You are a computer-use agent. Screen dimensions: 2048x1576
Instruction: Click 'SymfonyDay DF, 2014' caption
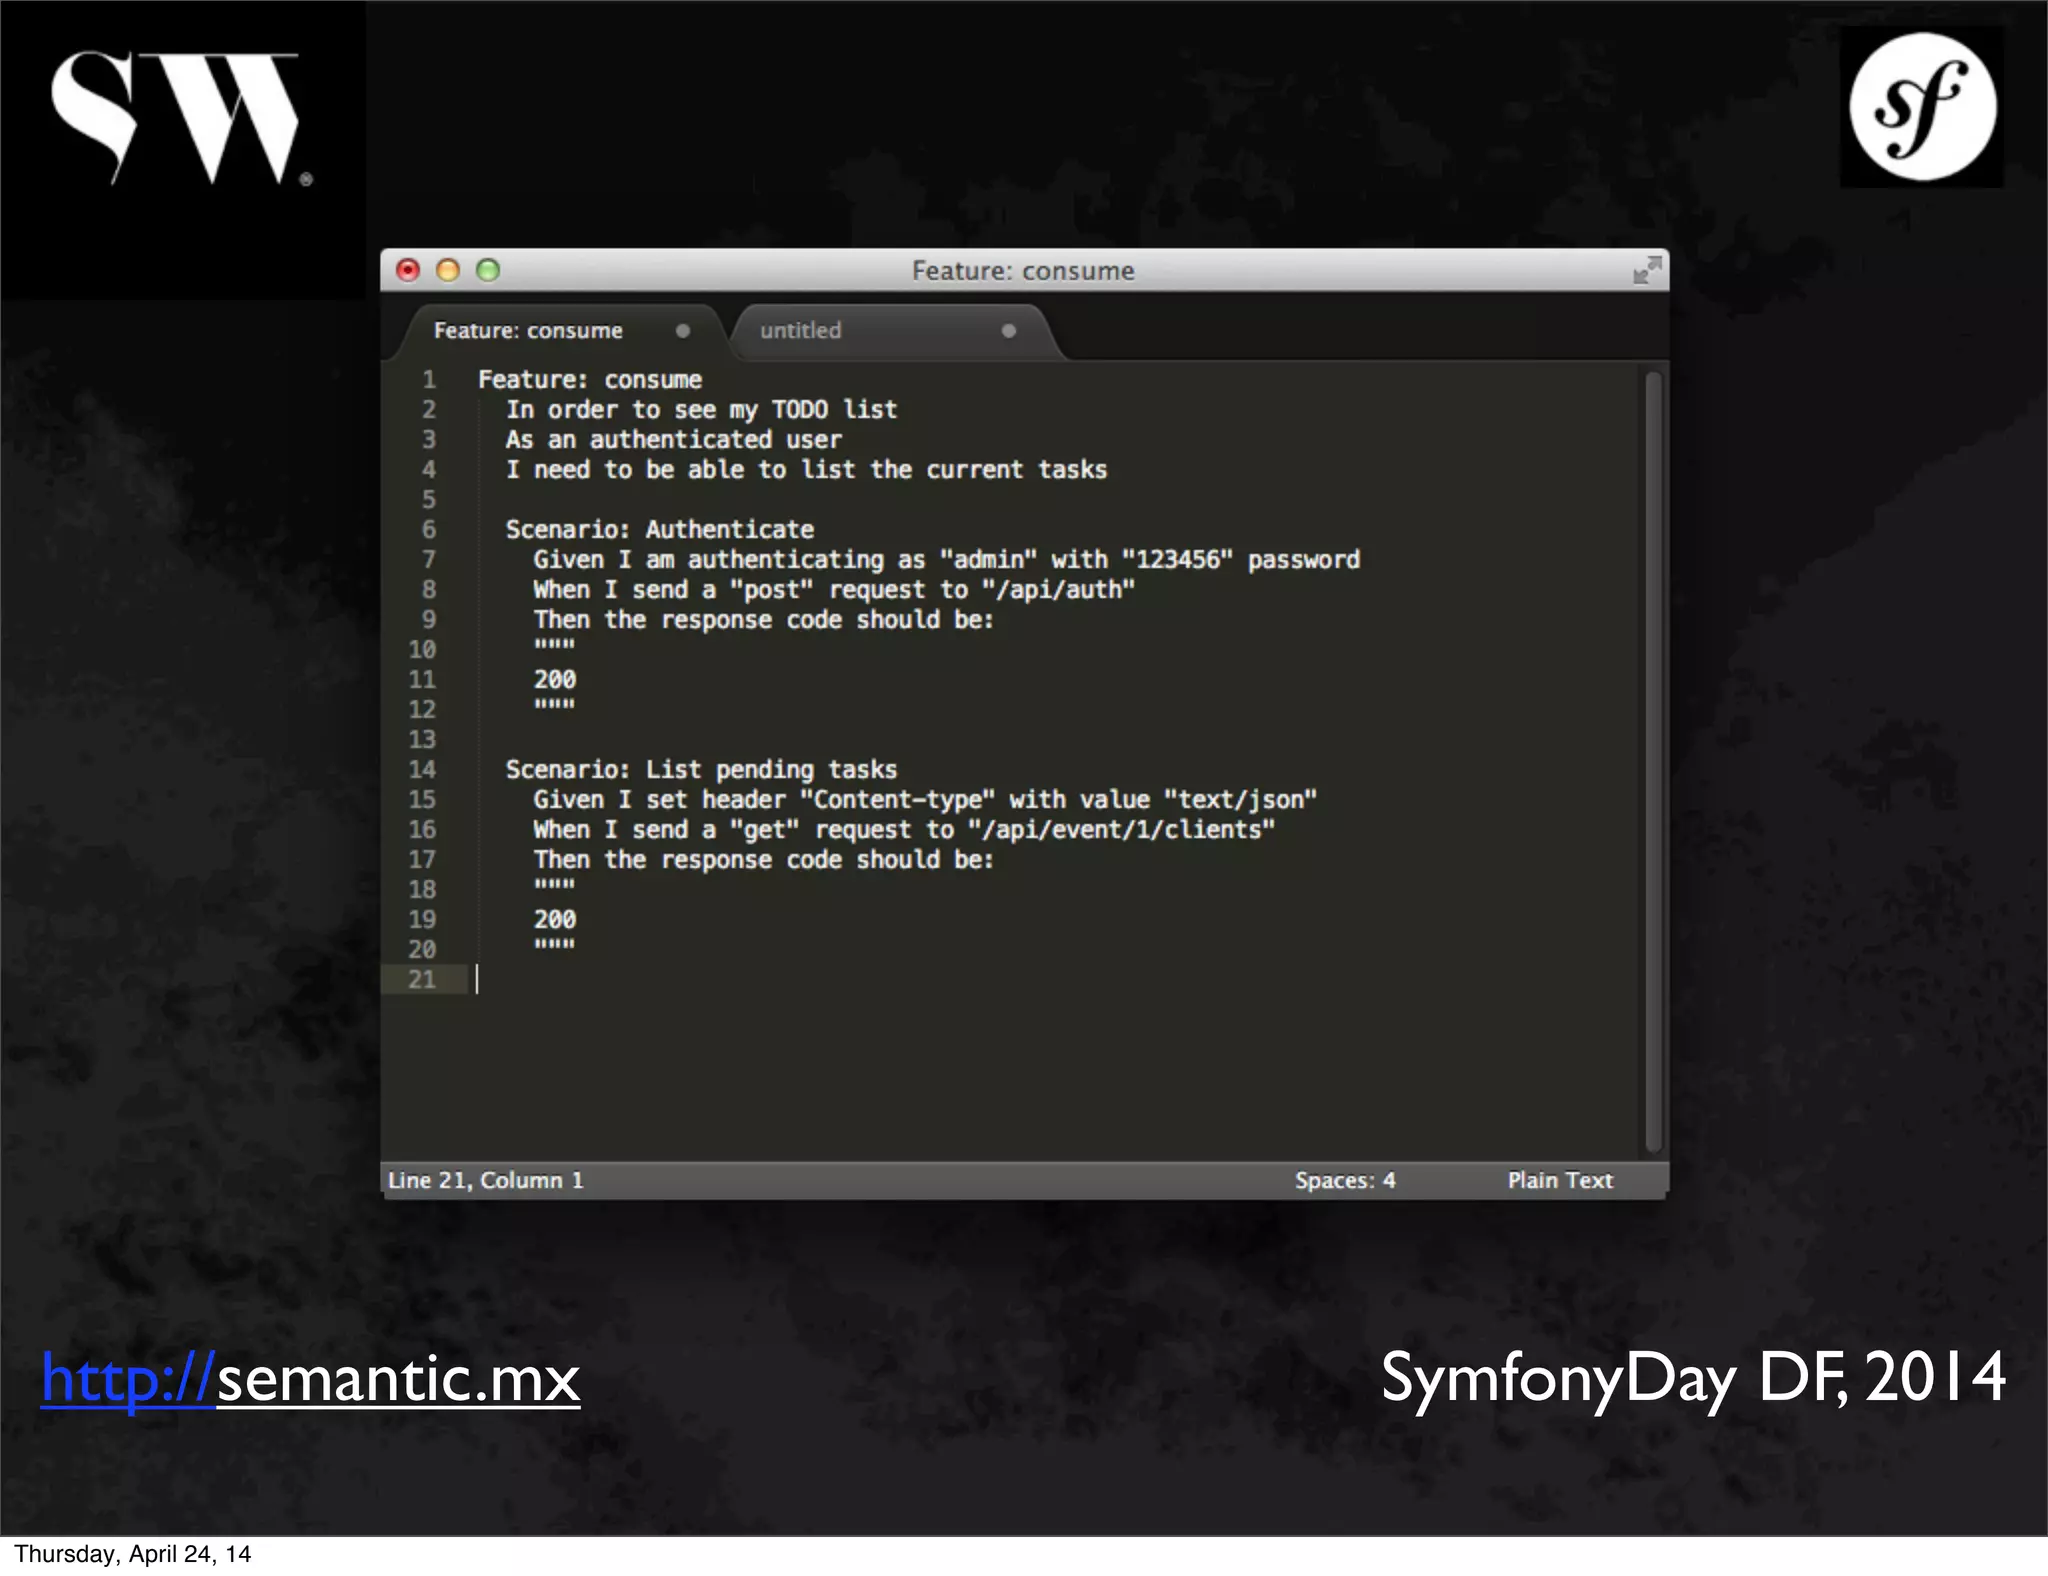click(1693, 1380)
